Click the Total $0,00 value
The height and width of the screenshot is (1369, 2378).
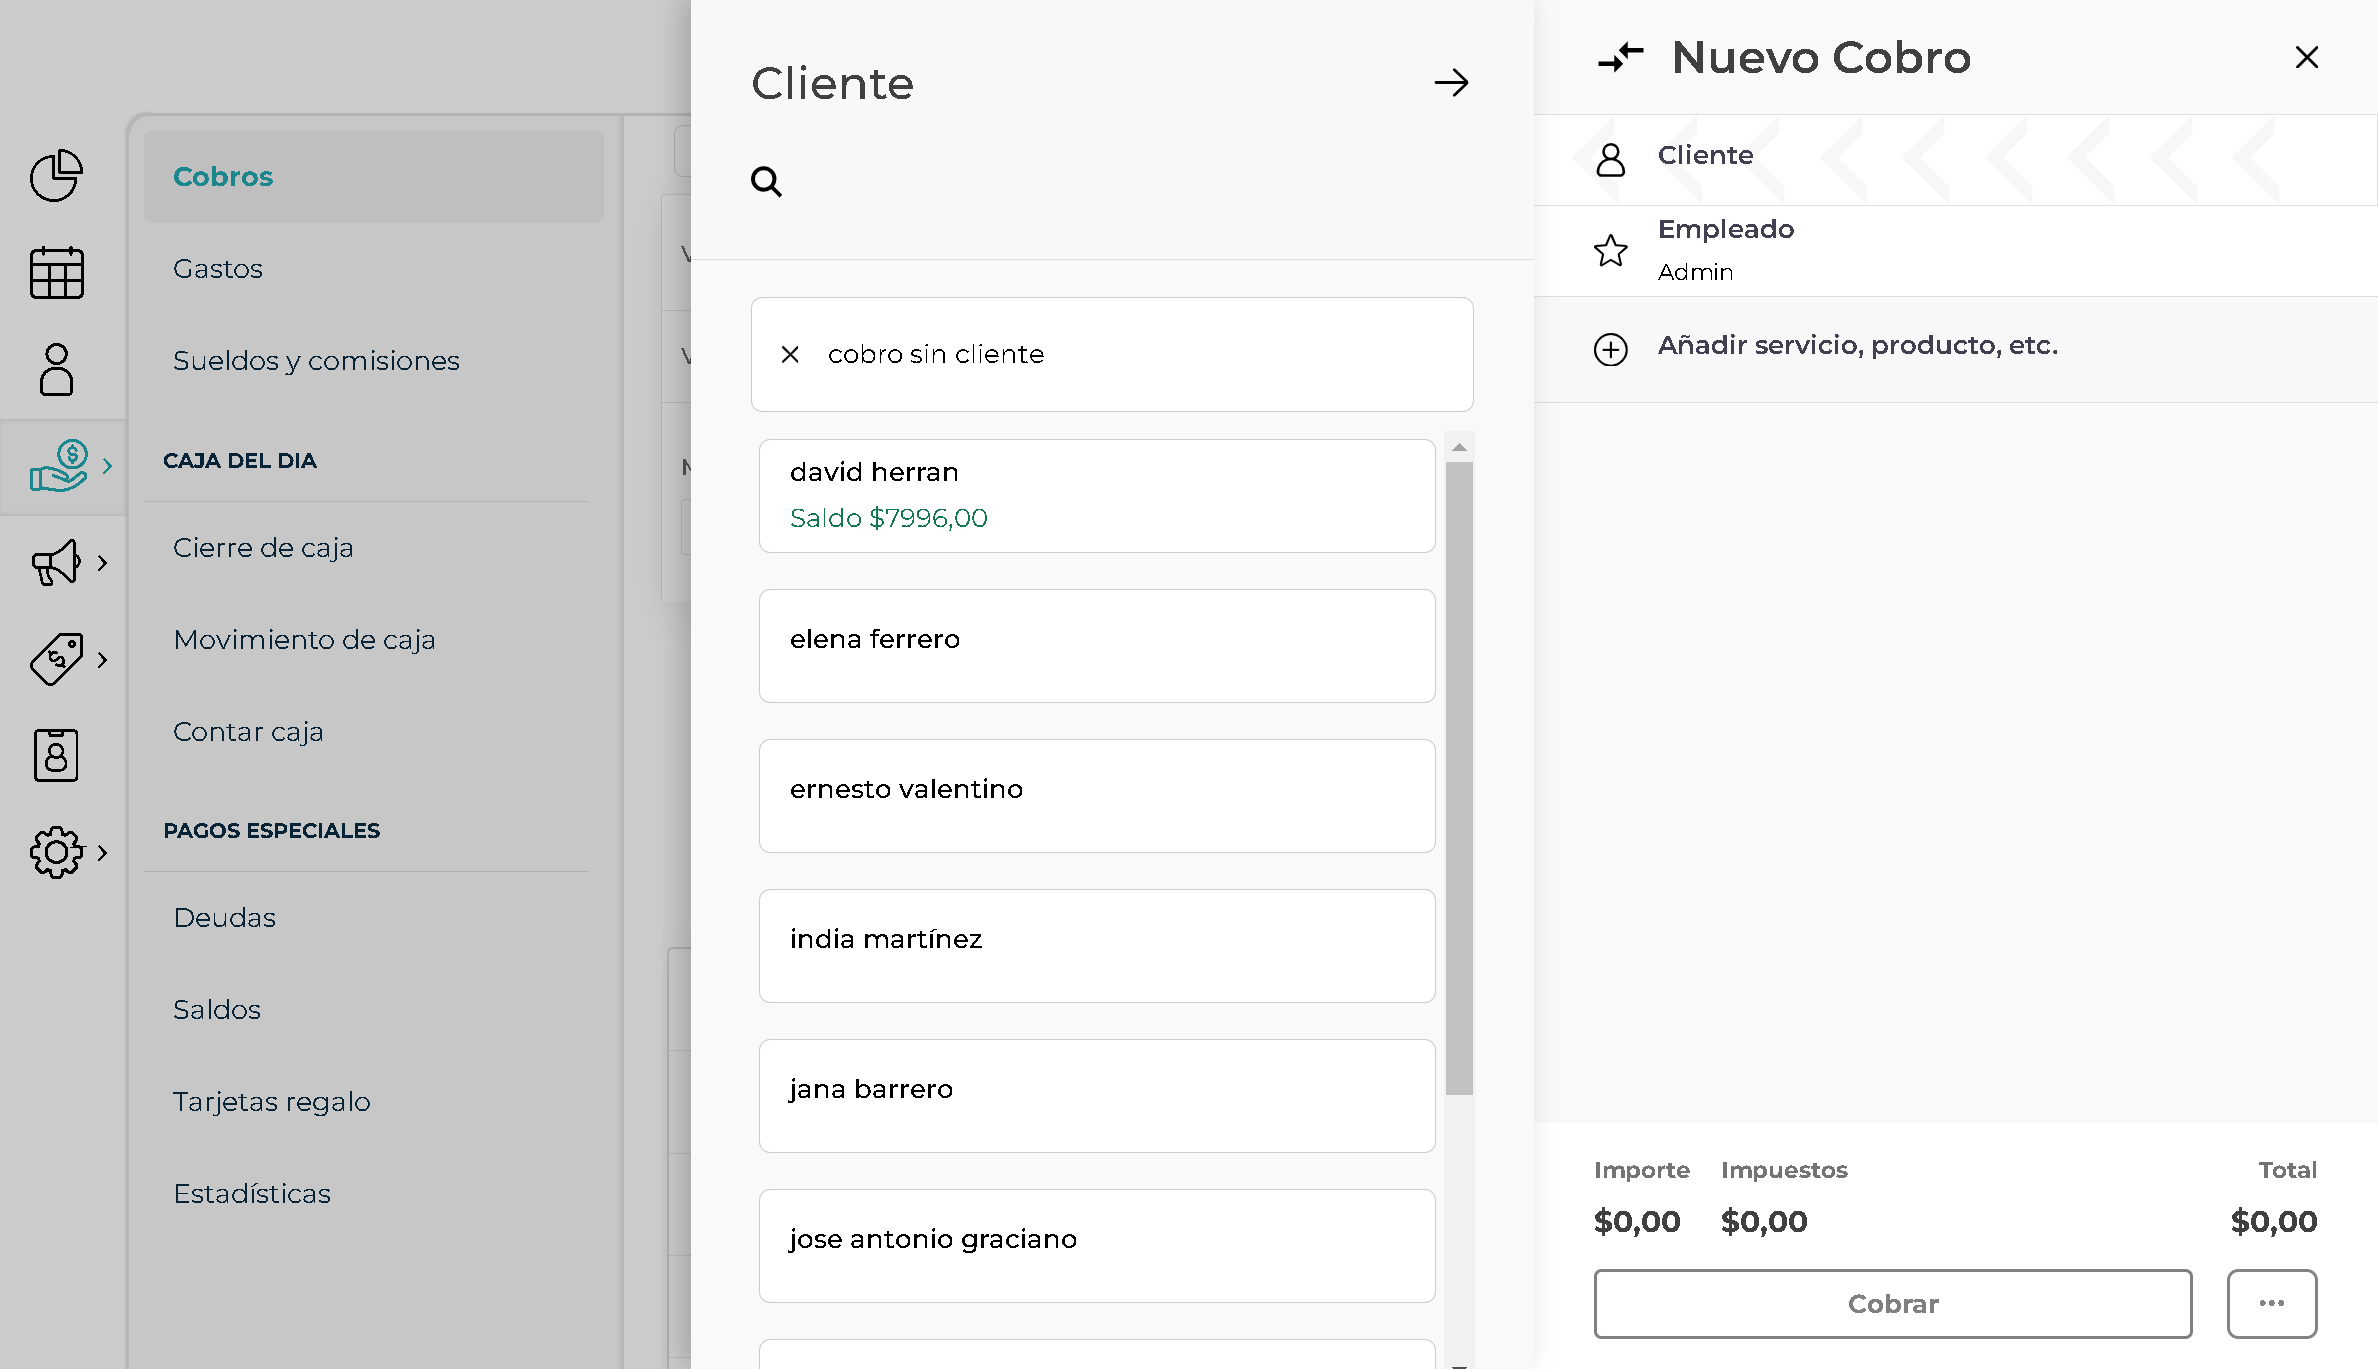tap(2273, 1221)
